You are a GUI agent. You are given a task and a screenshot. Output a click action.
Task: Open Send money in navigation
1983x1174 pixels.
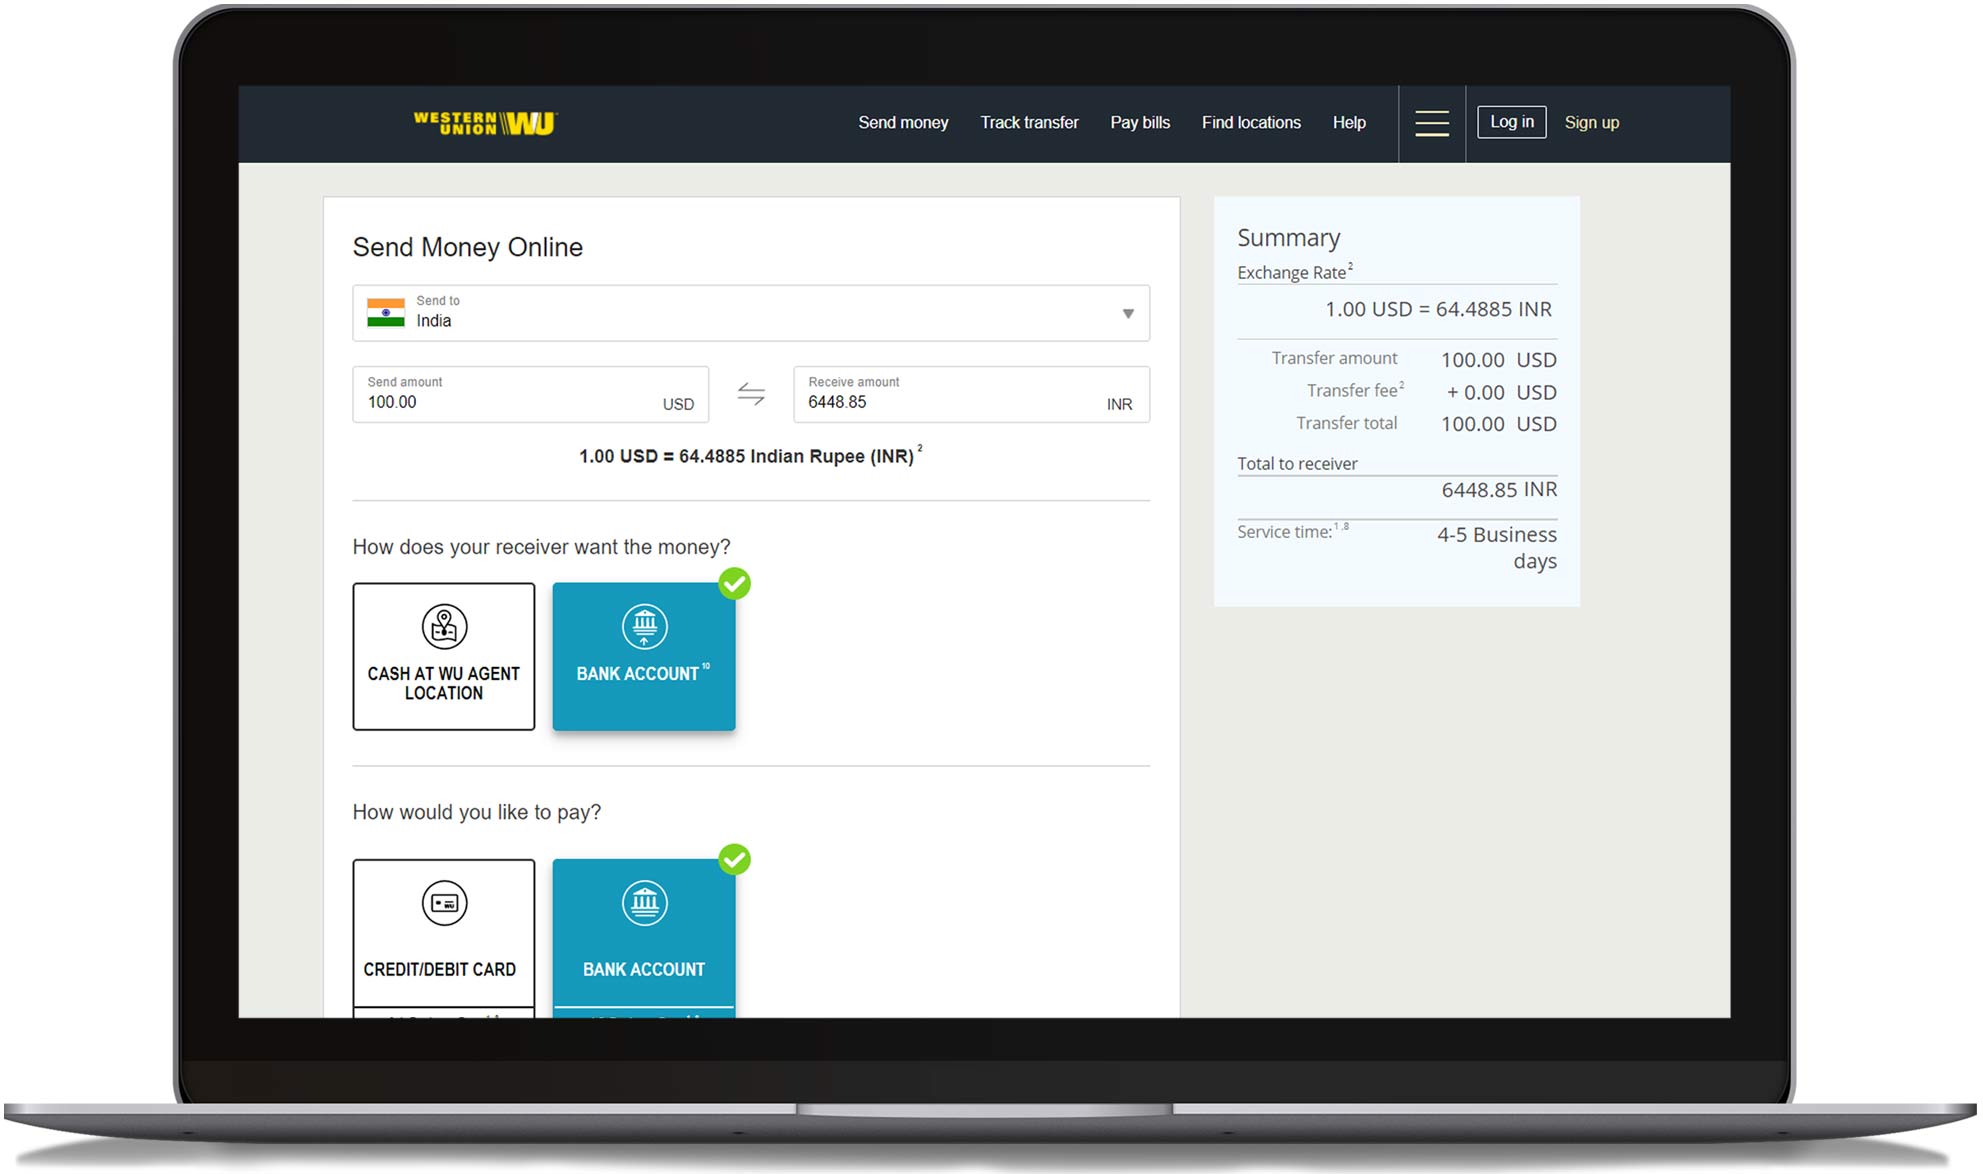902,122
